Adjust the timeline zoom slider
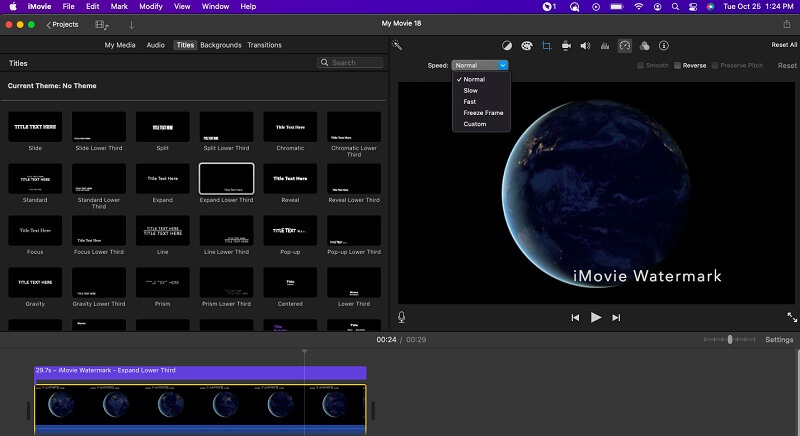The height and width of the screenshot is (436, 800). tap(730, 340)
